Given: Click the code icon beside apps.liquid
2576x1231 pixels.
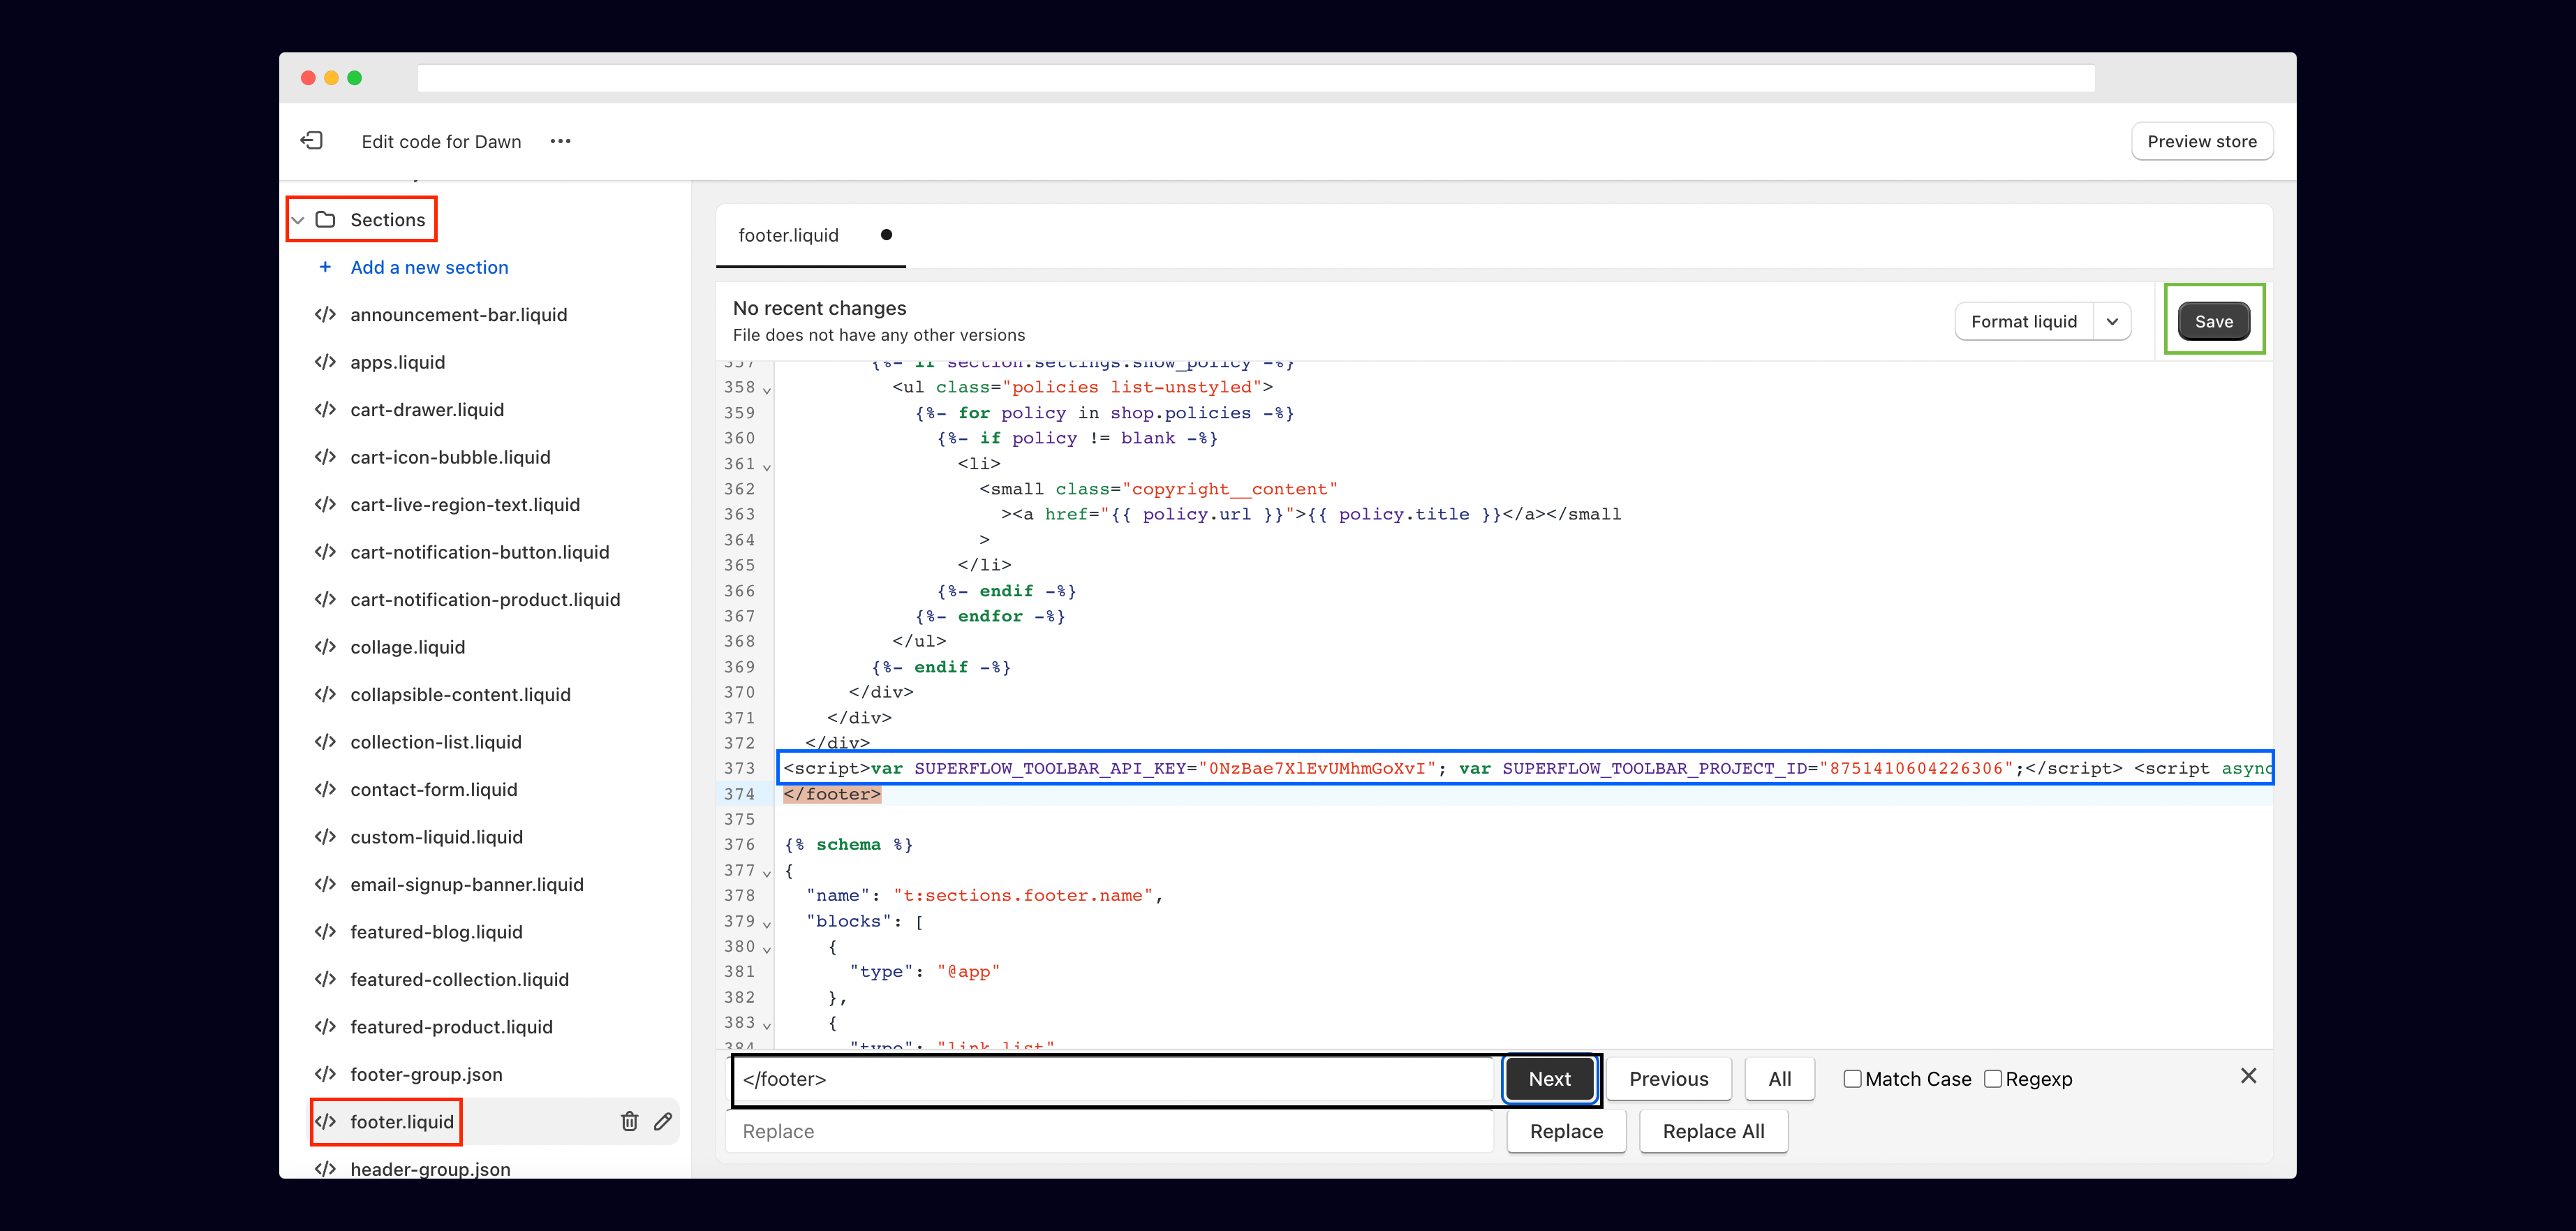Looking at the screenshot, I should click(x=325, y=362).
